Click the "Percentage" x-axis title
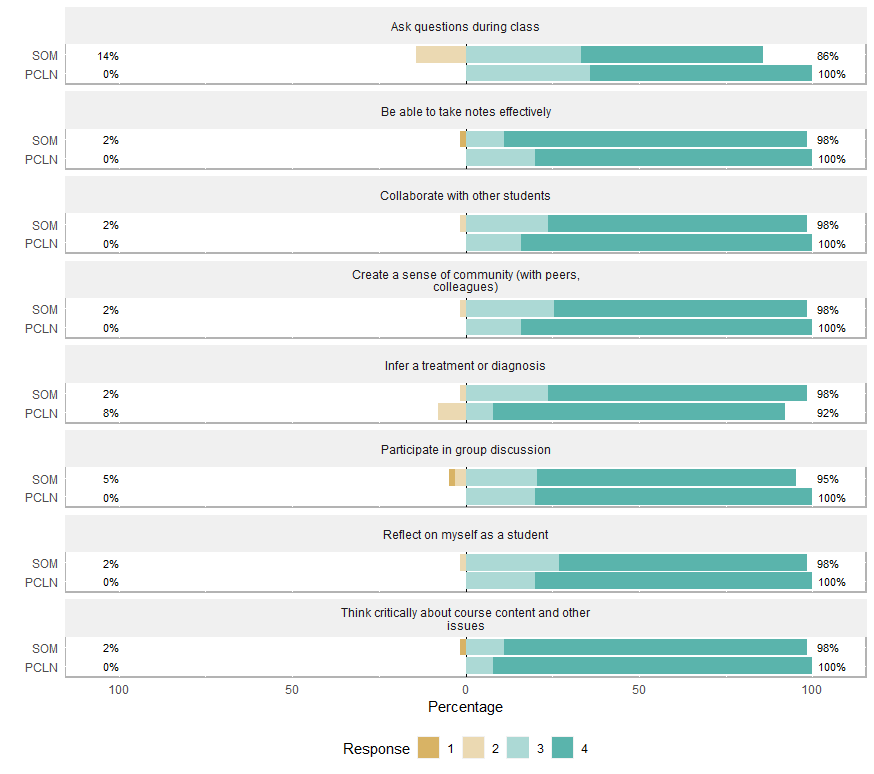This screenshot has width=874, height=774. tap(465, 707)
